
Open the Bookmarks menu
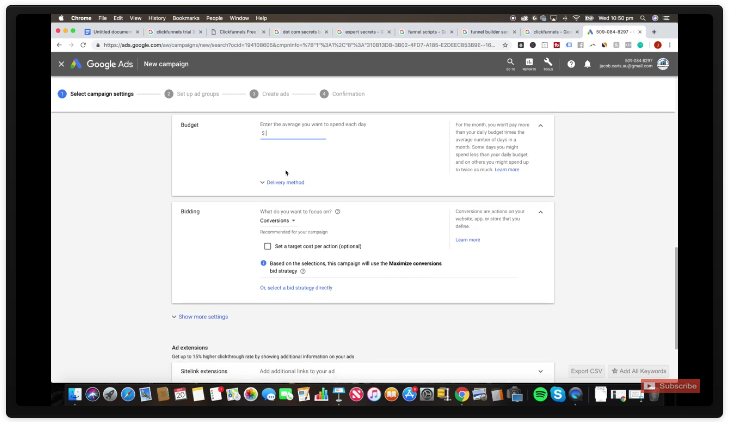(x=186, y=18)
